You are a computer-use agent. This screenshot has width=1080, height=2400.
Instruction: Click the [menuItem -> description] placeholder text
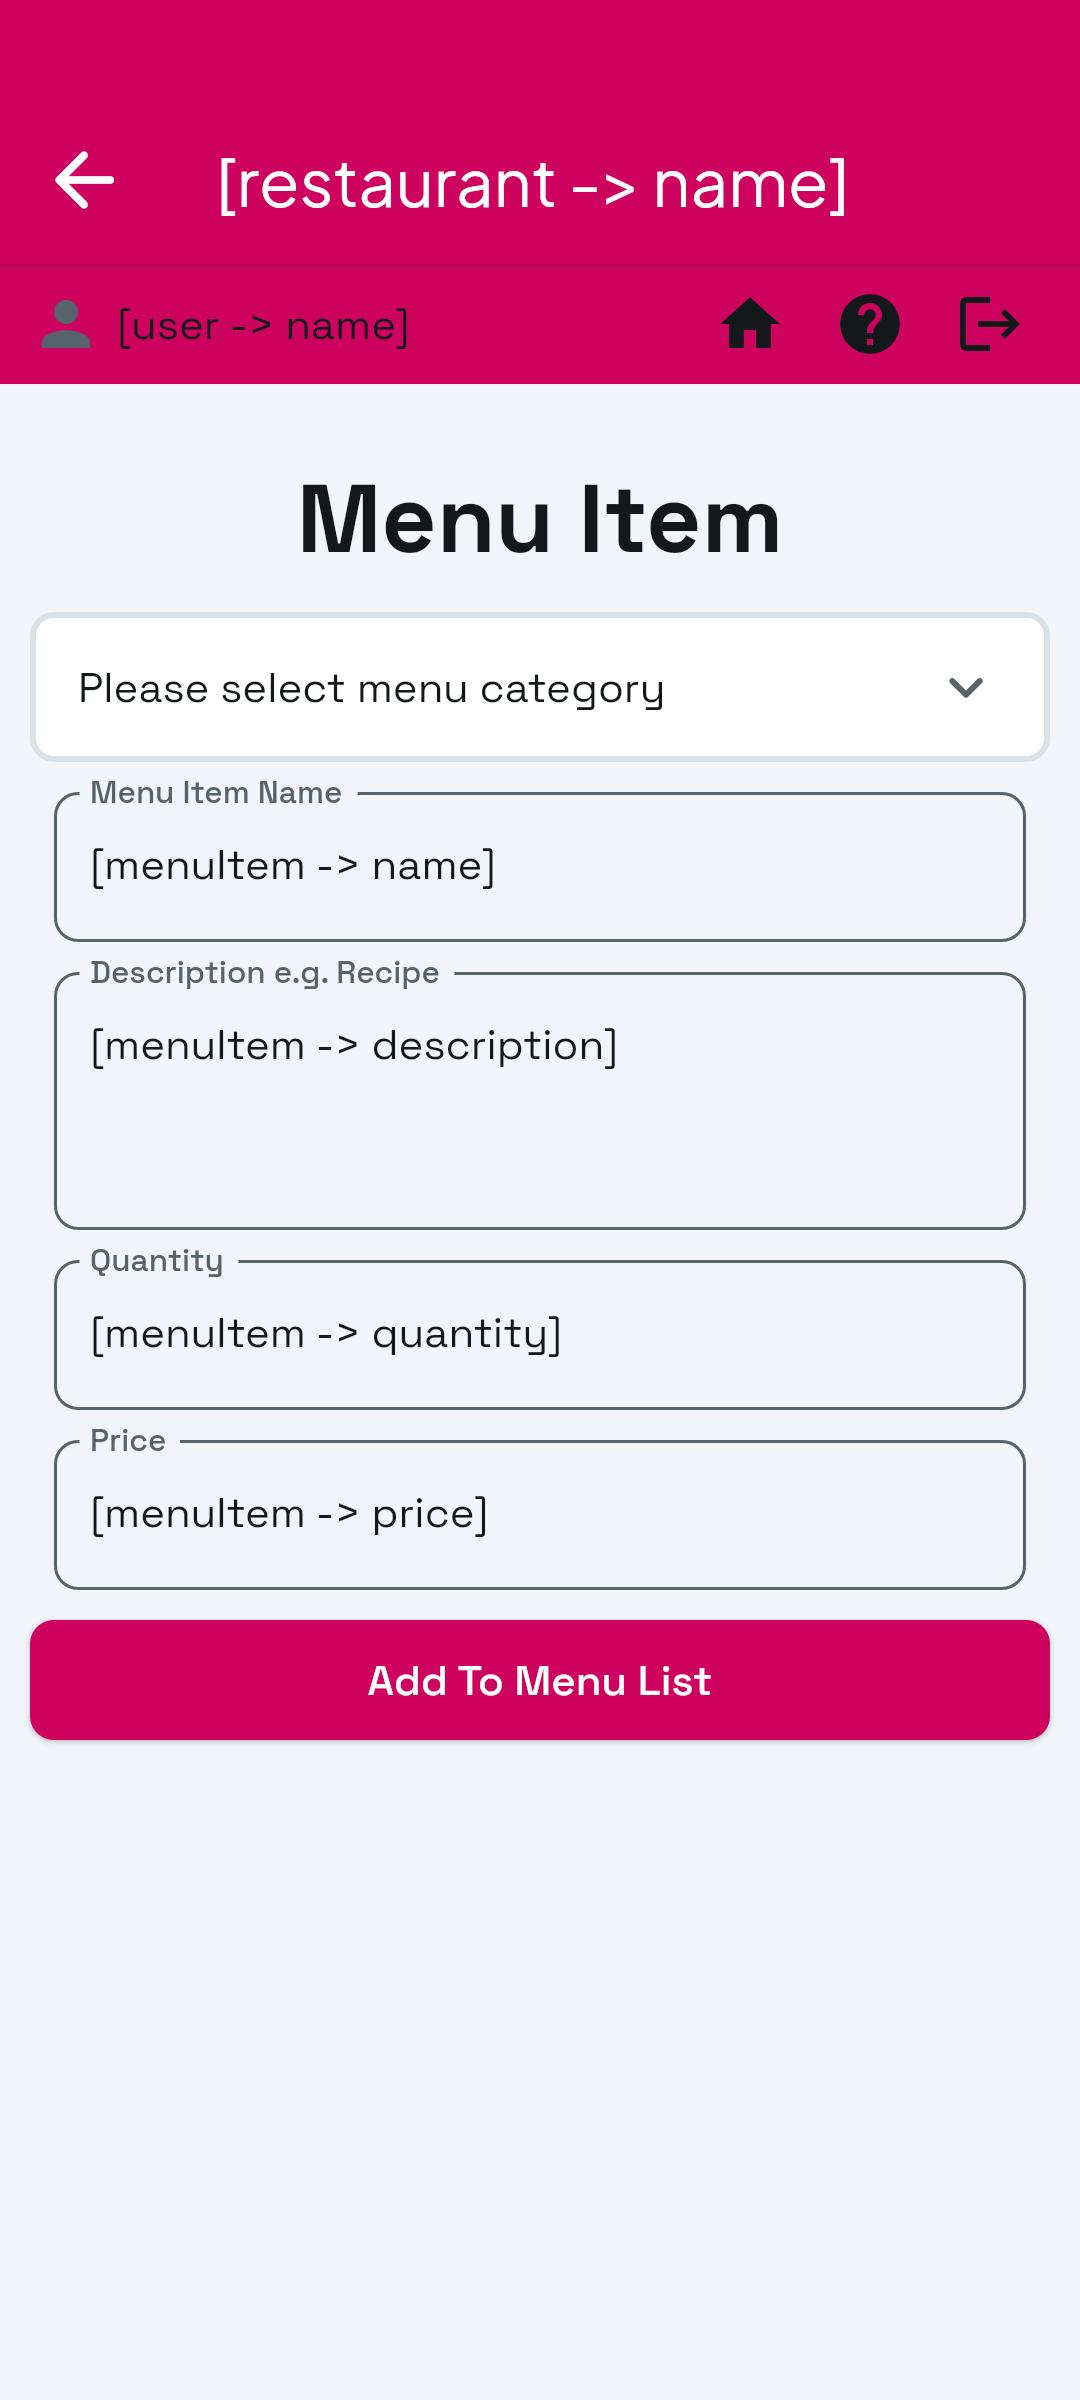(354, 1047)
